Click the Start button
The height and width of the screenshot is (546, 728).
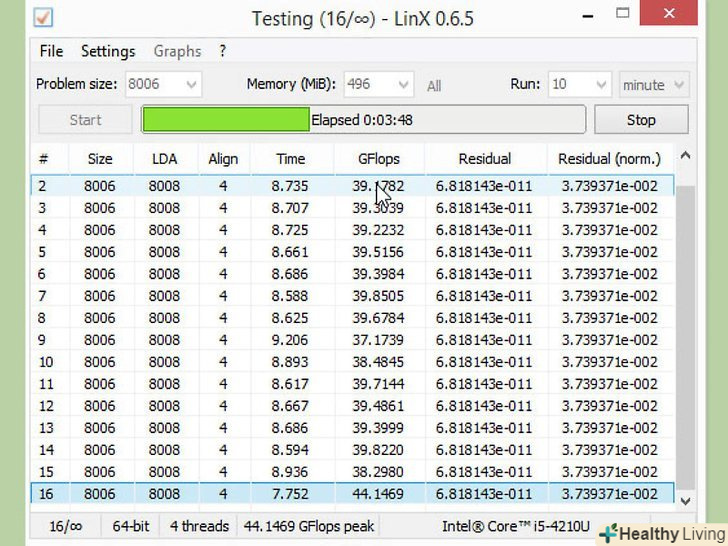(x=85, y=120)
